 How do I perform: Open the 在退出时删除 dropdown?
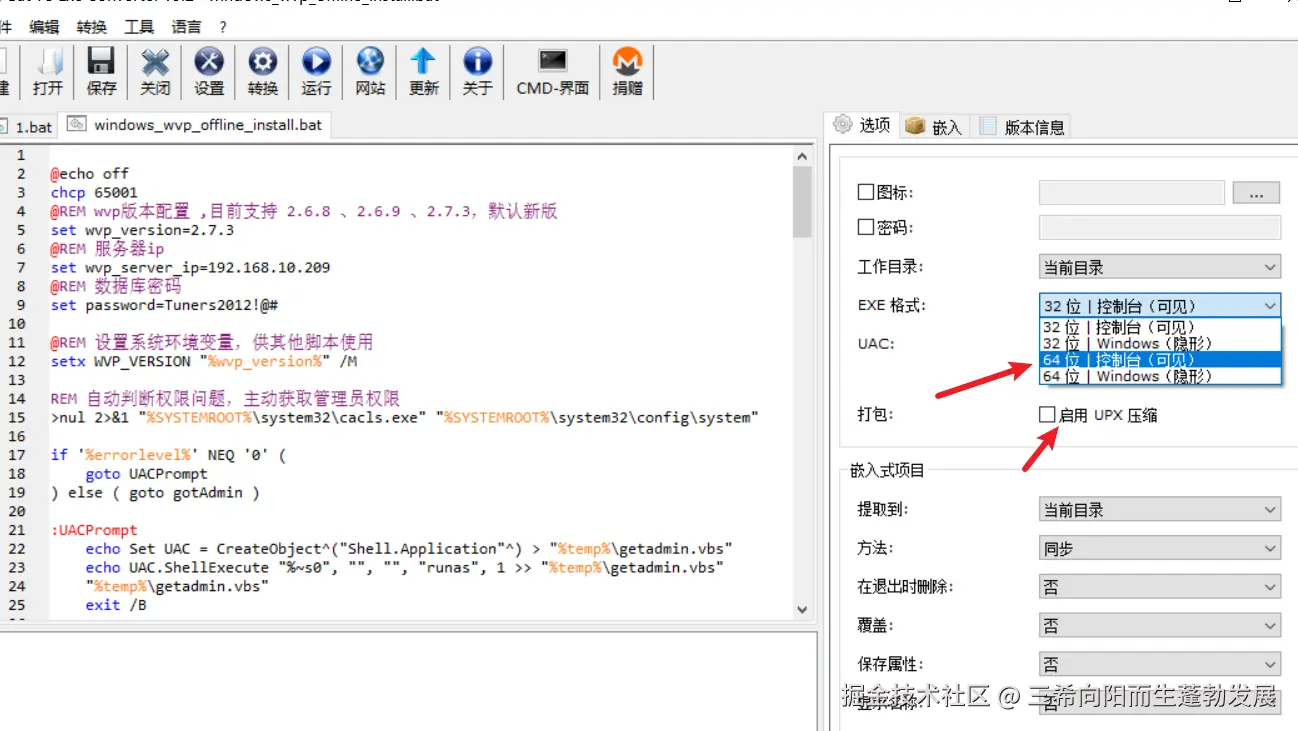click(x=1160, y=587)
